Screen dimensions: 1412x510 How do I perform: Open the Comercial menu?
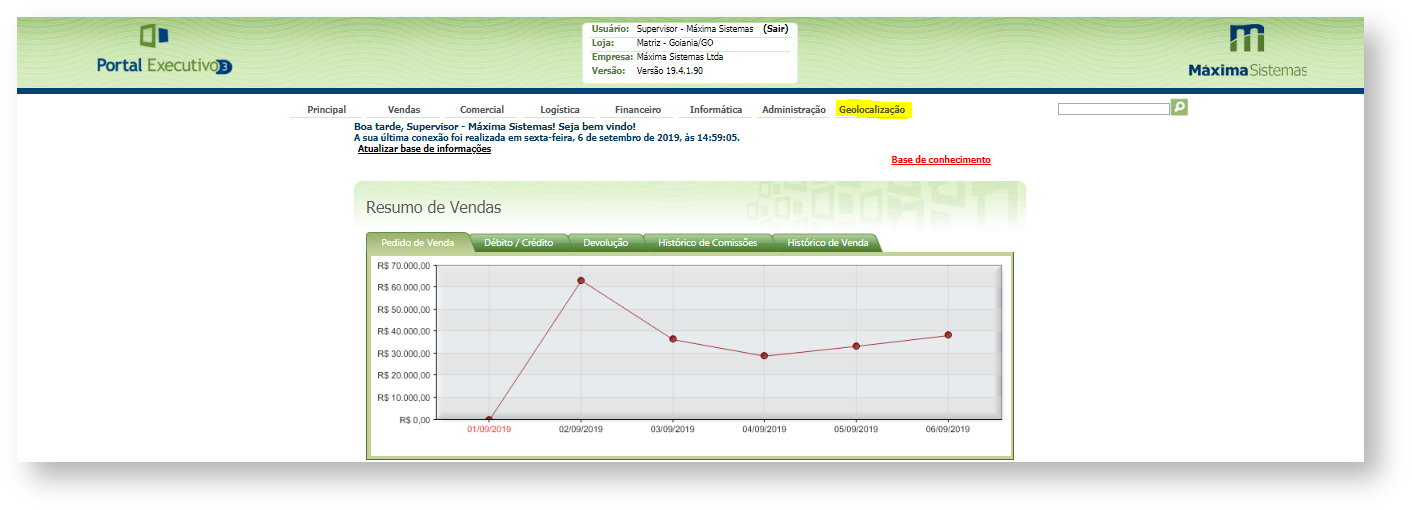tap(482, 110)
